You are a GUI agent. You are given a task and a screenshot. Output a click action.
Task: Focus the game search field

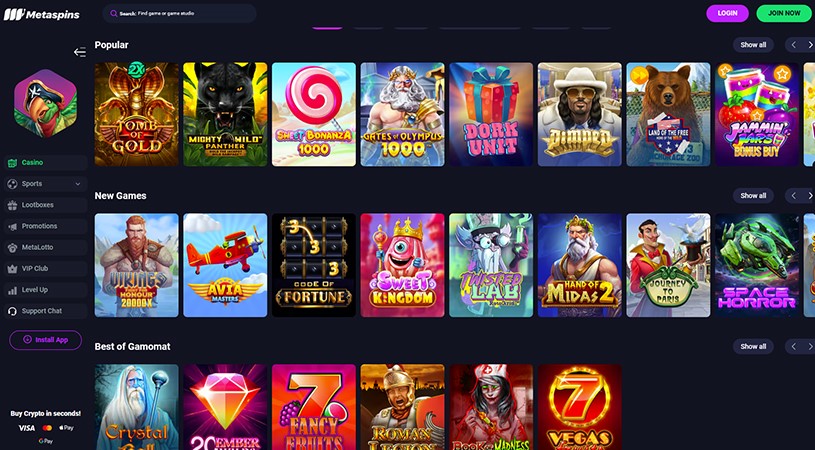179,14
